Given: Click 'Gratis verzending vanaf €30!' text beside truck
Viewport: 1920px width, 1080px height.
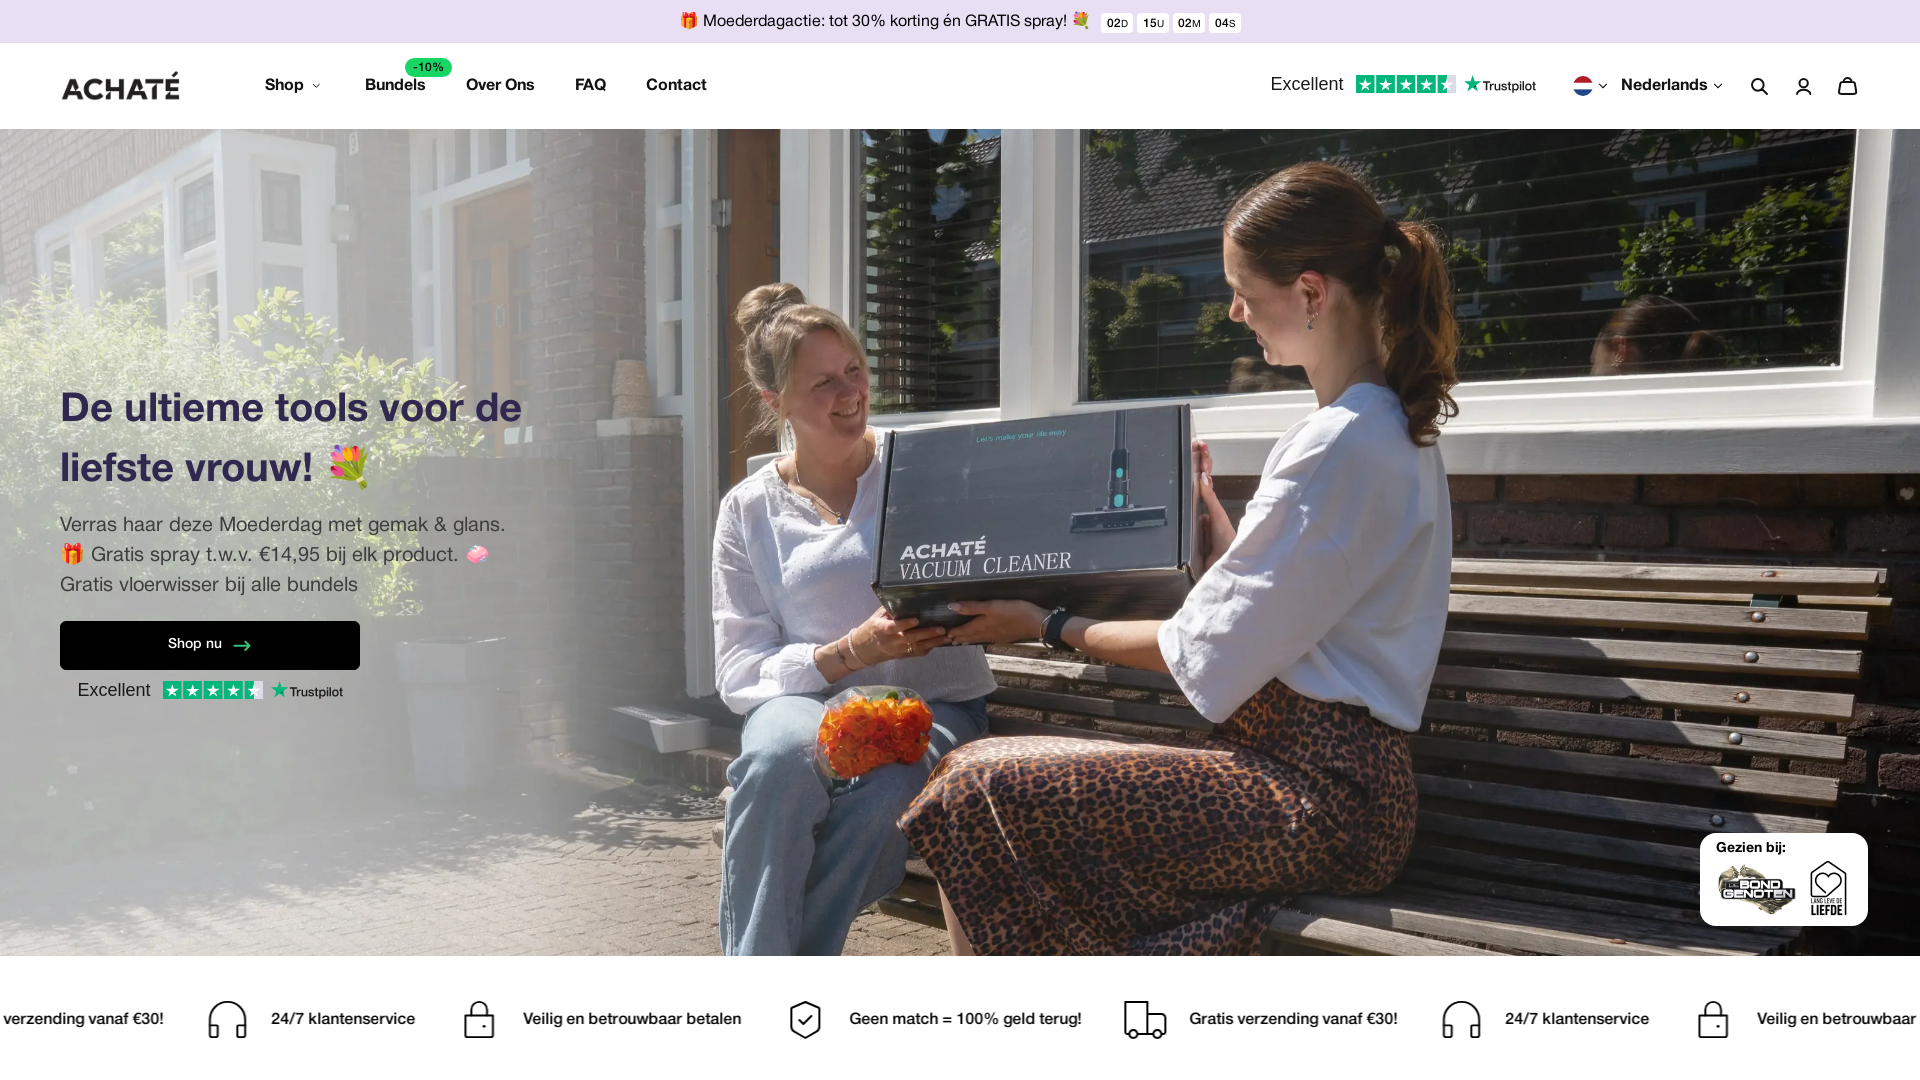Looking at the screenshot, I should pos(1293,1019).
